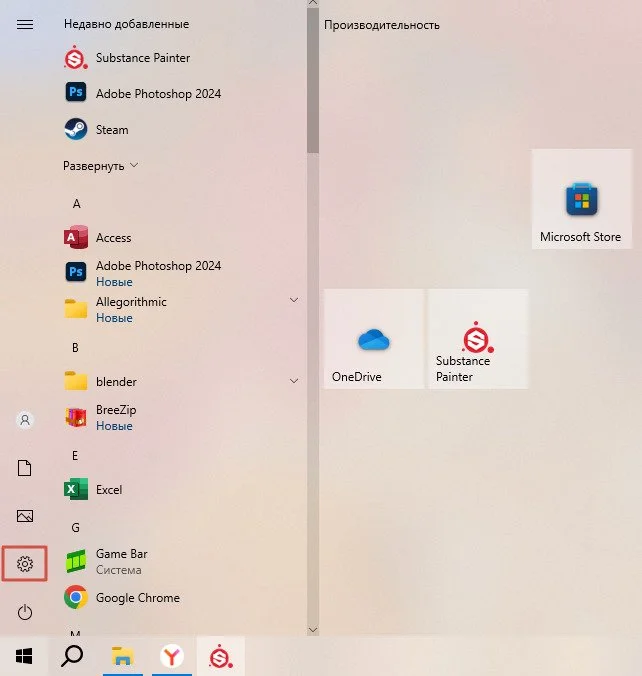642x676 pixels.
Task: Open File Explorer from the taskbar
Action: coord(122,656)
